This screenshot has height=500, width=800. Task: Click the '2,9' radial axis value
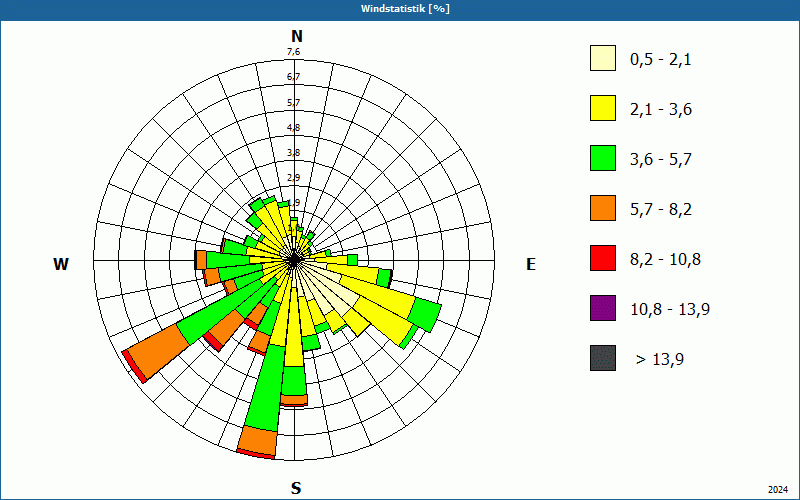293,178
